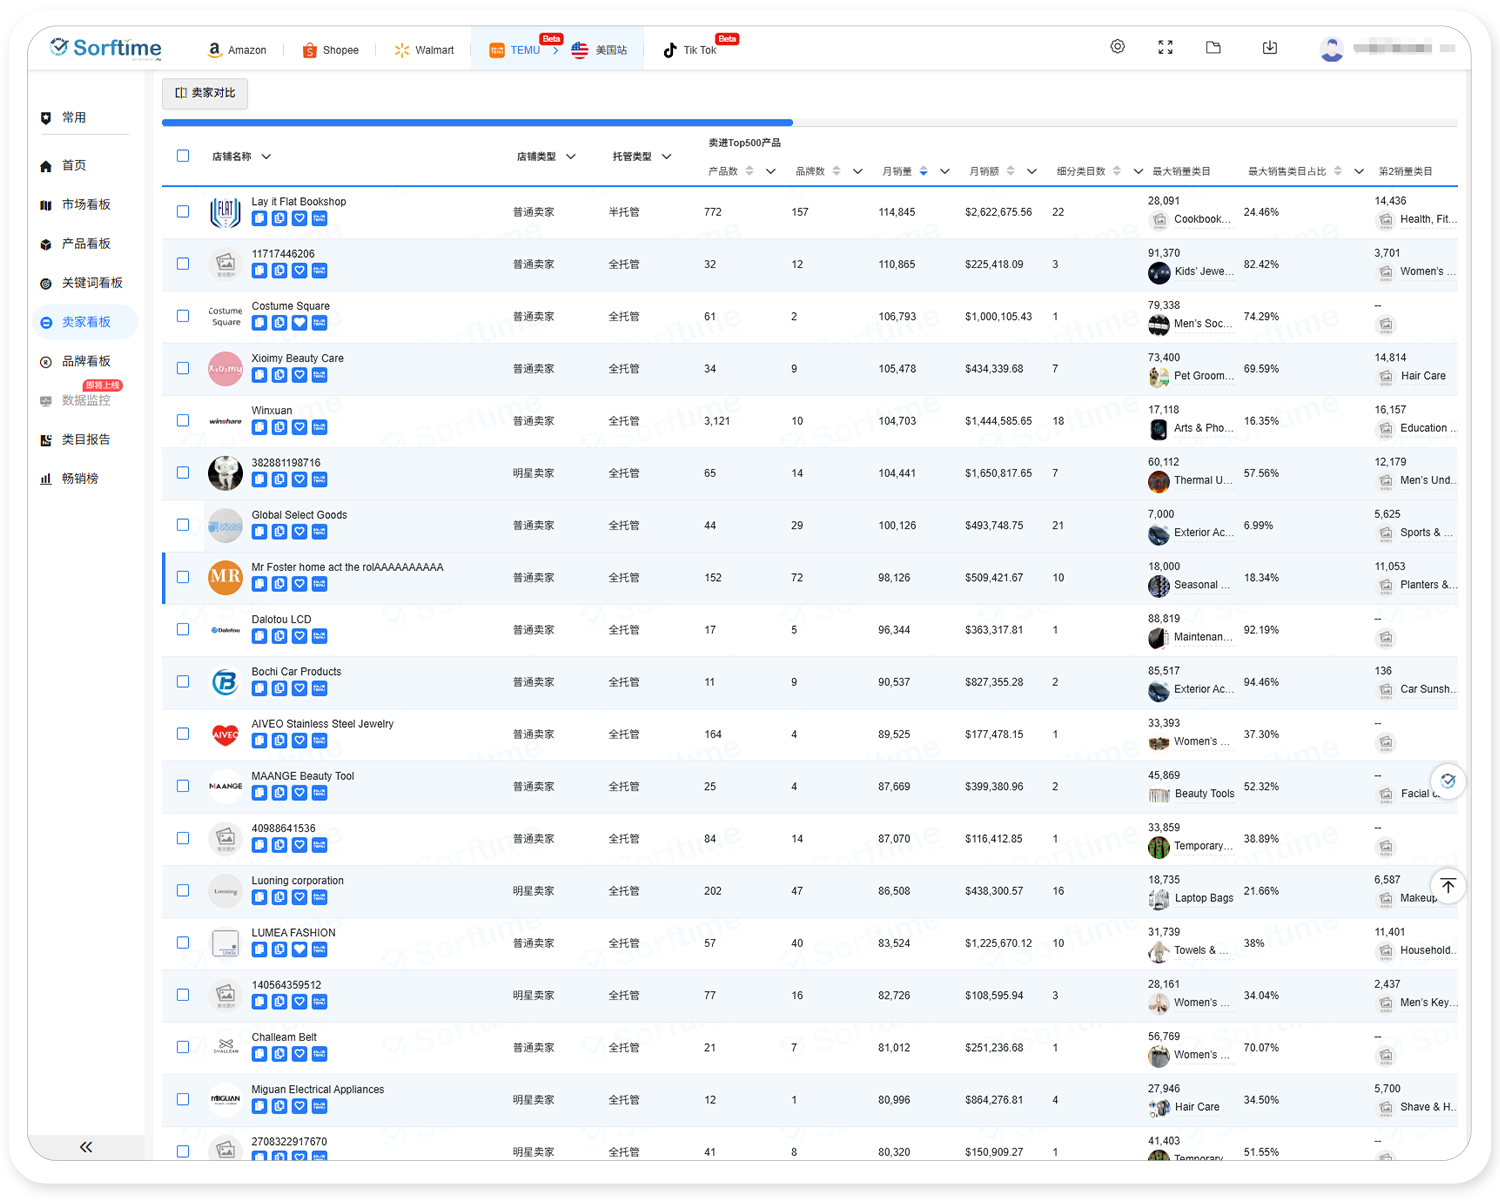Open the 托管类型 filter dropdown

666,157
